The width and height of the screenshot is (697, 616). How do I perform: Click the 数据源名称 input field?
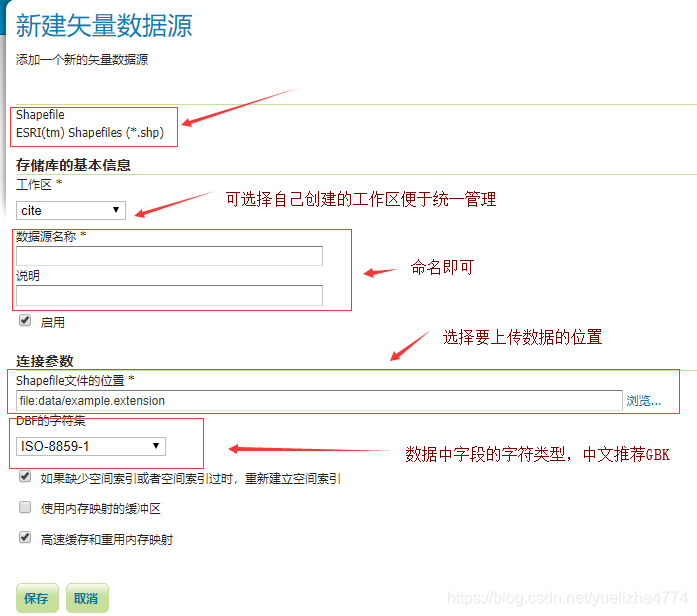click(x=169, y=256)
